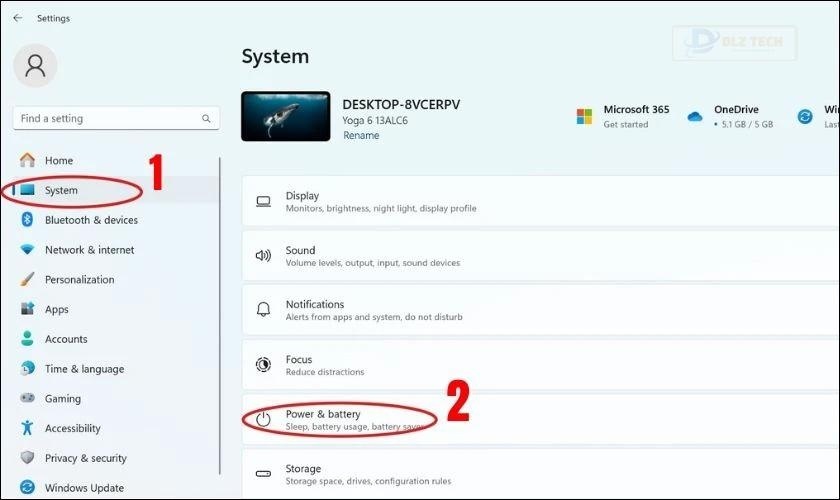840x500 pixels.
Task: Open Windows Update from sidebar
Action: pos(84,488)
